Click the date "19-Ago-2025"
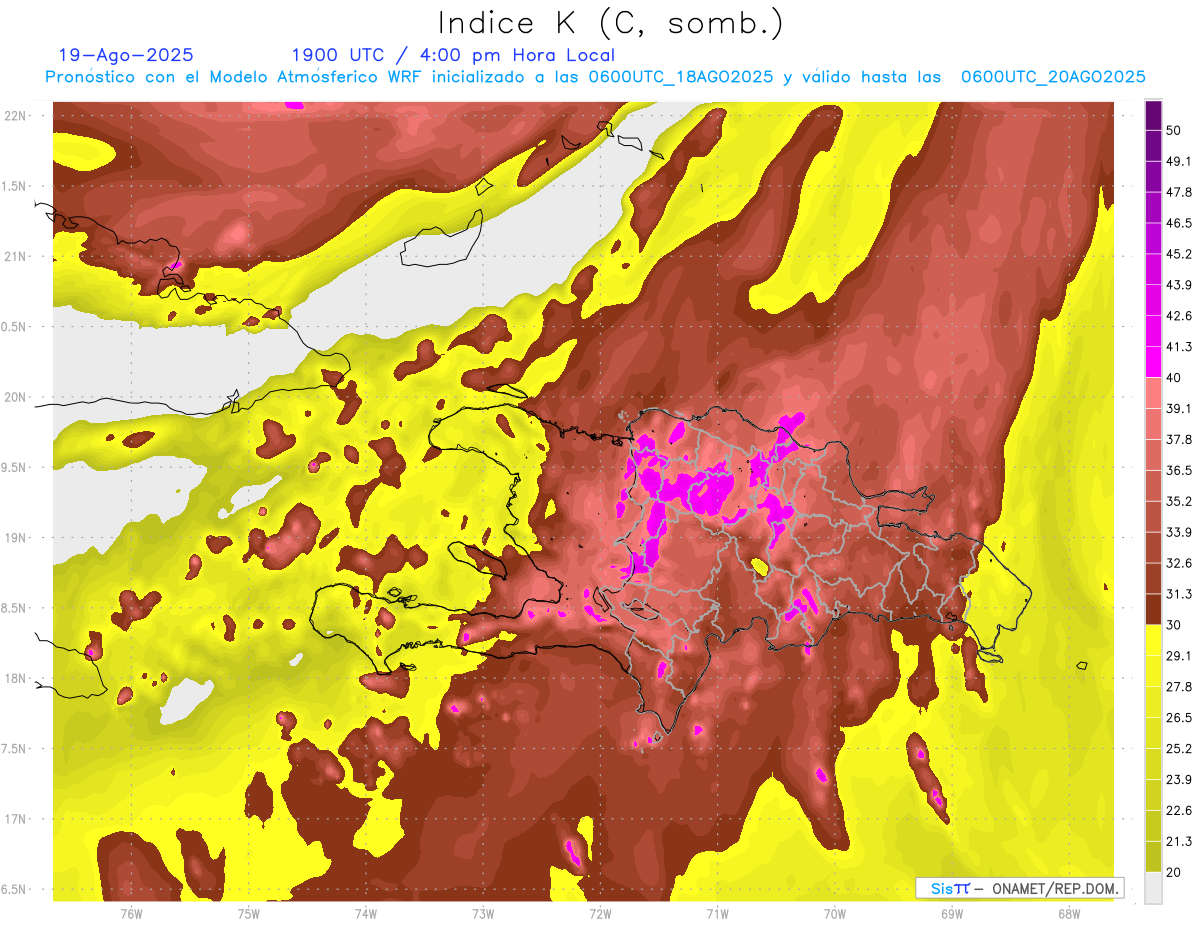Screen dimensions: 1200x927 pos(126,55)
